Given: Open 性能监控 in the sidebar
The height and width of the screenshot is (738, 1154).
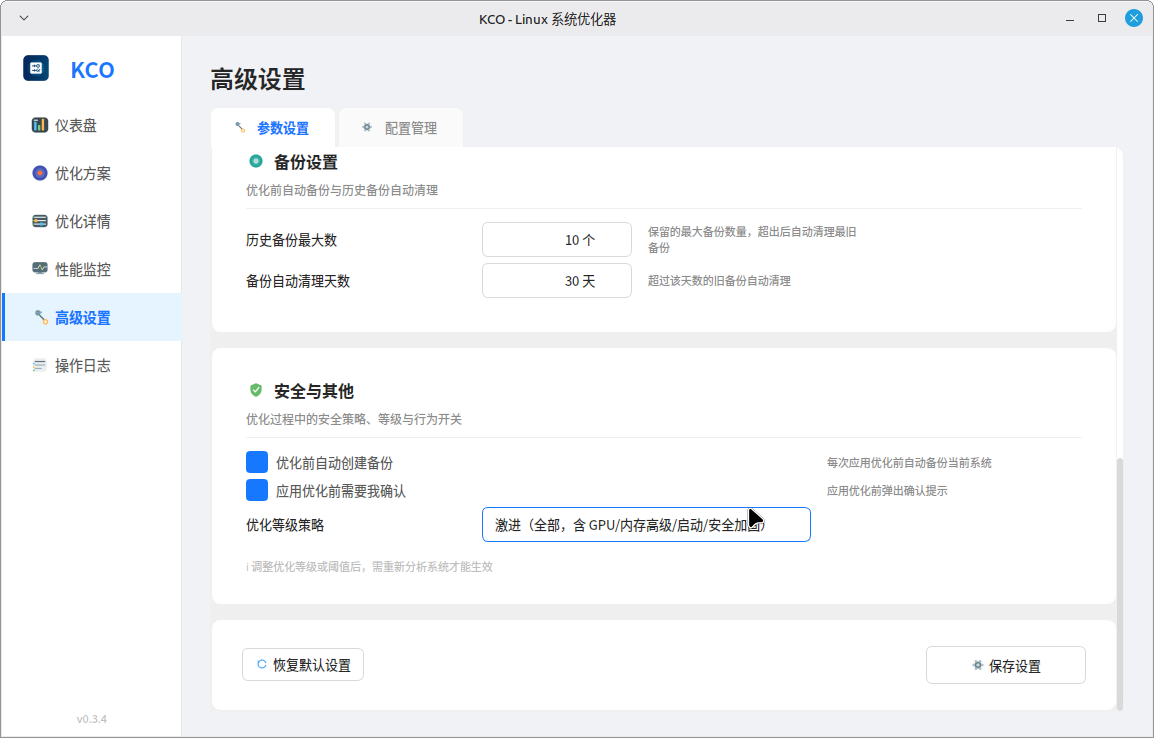Looking at the screenshot, I should 92,269.
